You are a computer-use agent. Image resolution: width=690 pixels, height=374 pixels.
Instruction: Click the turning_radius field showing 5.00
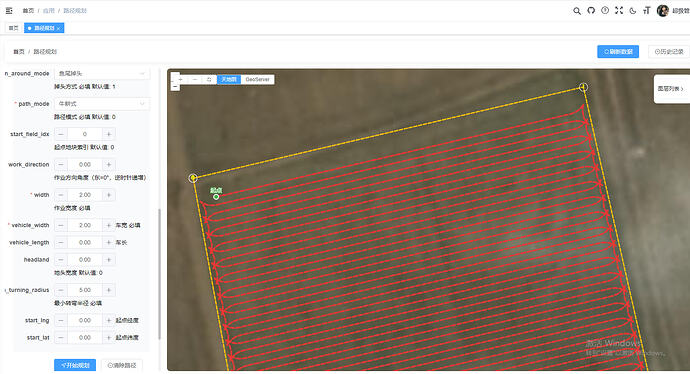[85, 290]
